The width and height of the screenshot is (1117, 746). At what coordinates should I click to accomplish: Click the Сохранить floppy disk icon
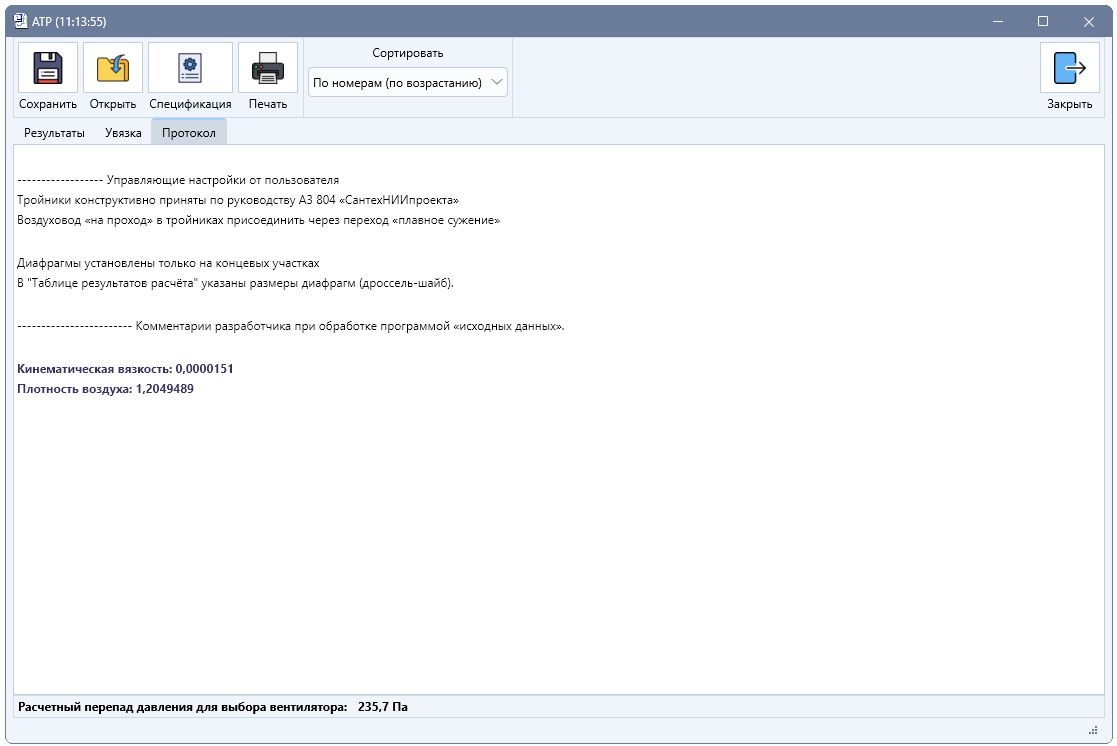[48, 68]
